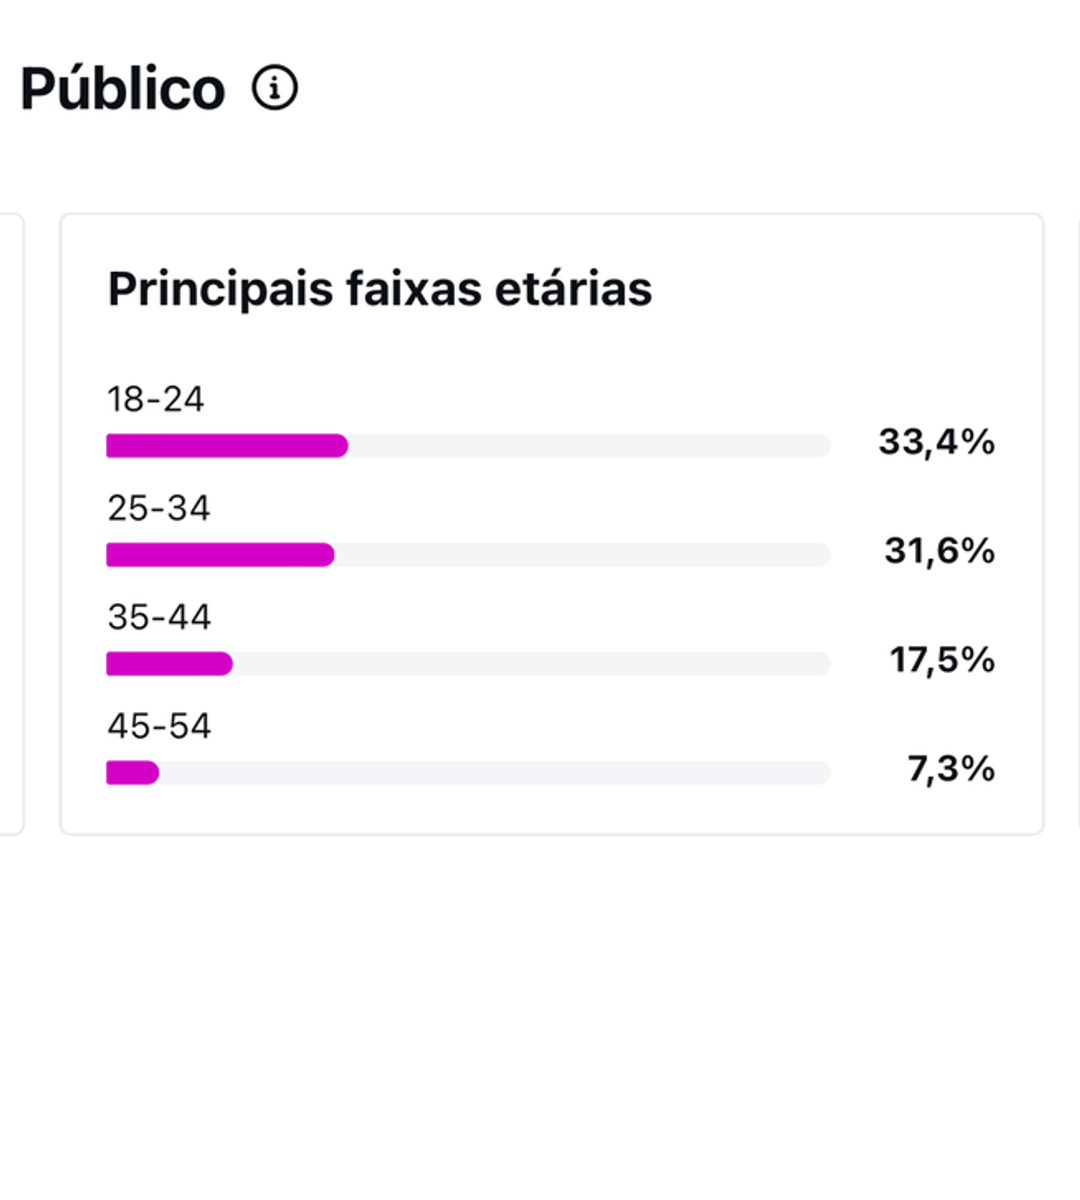Screen dimensions: 1080x1200
Task: Select the 17,5% value text
Action: point(941,661)
